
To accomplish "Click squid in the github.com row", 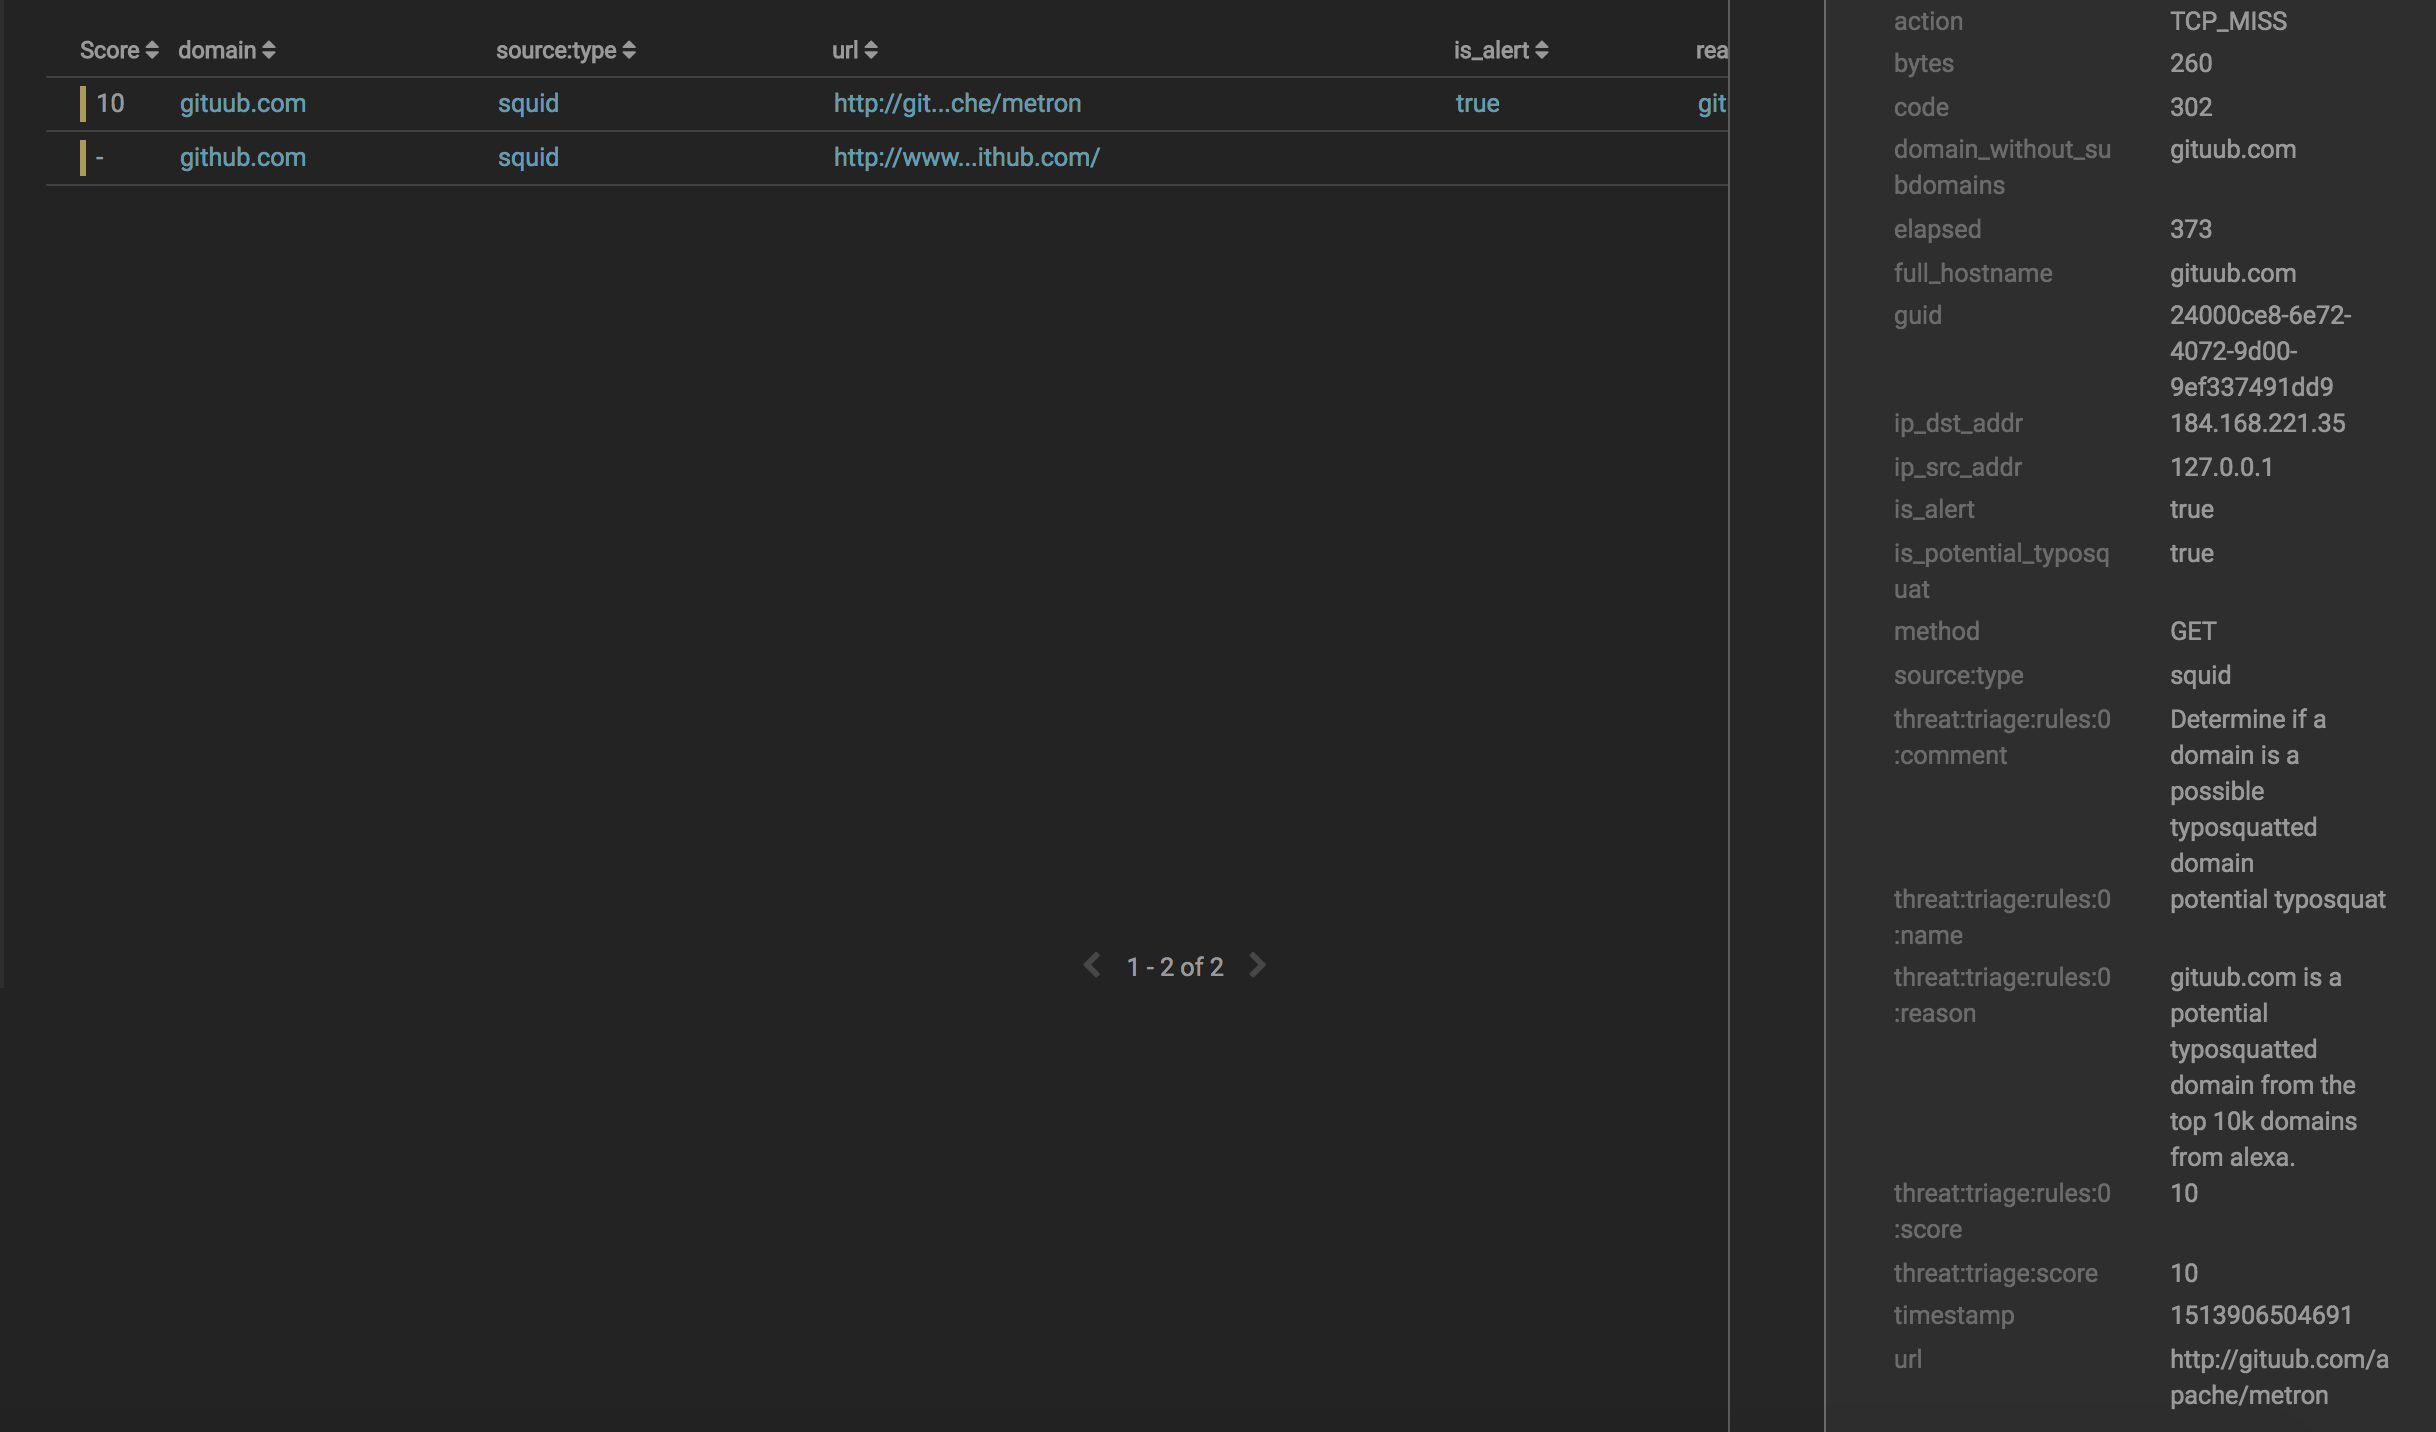I will pyautogui.click(x=528, y=158).
